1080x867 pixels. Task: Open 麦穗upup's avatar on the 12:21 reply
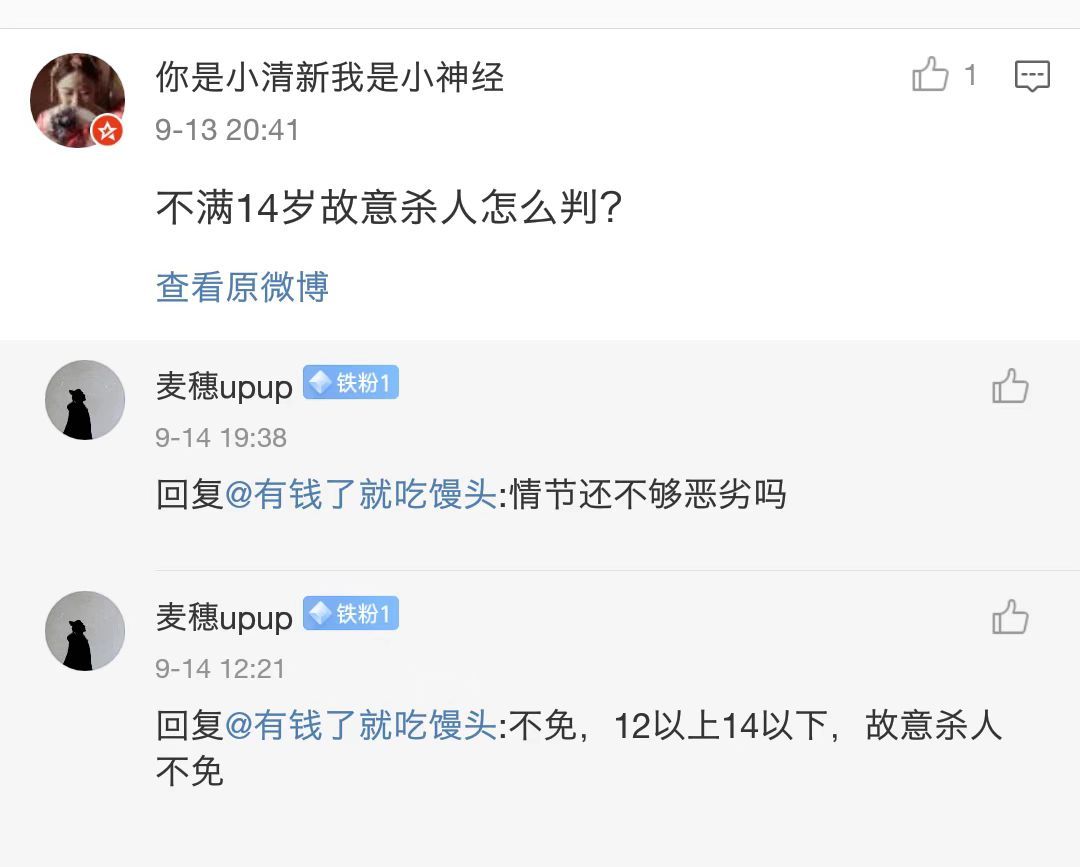85,631
